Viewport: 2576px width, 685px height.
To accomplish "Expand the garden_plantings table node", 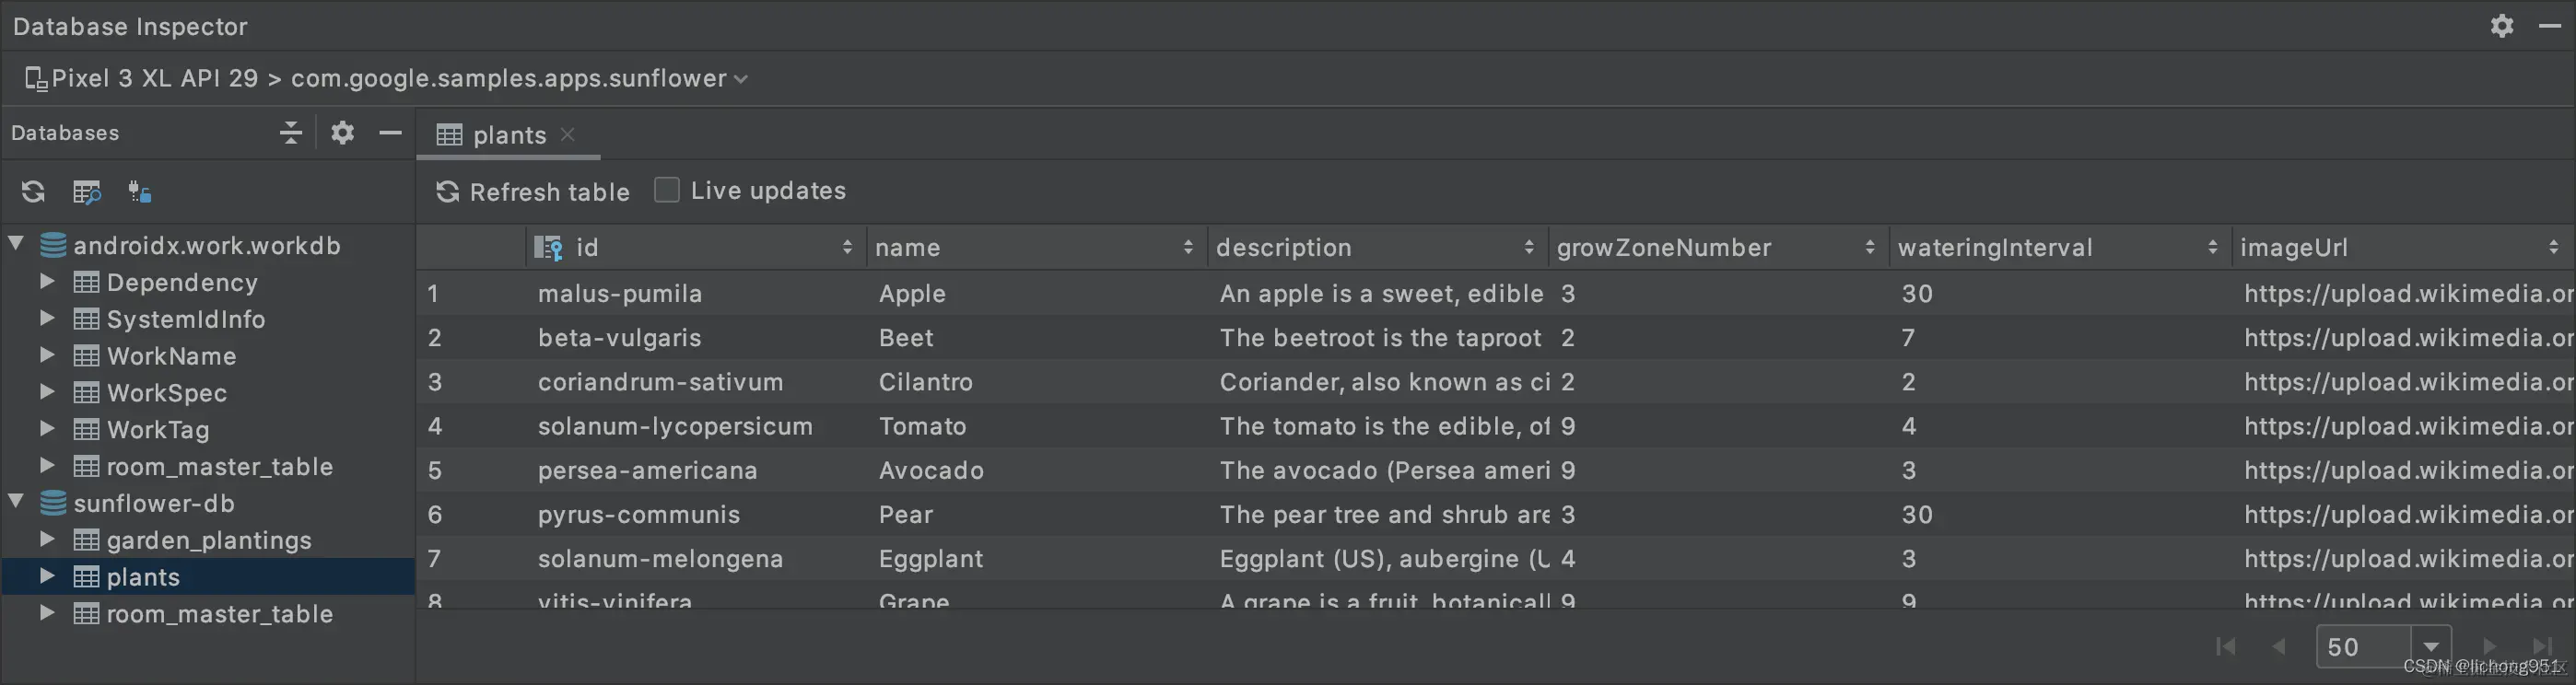I will click(47, 539).
